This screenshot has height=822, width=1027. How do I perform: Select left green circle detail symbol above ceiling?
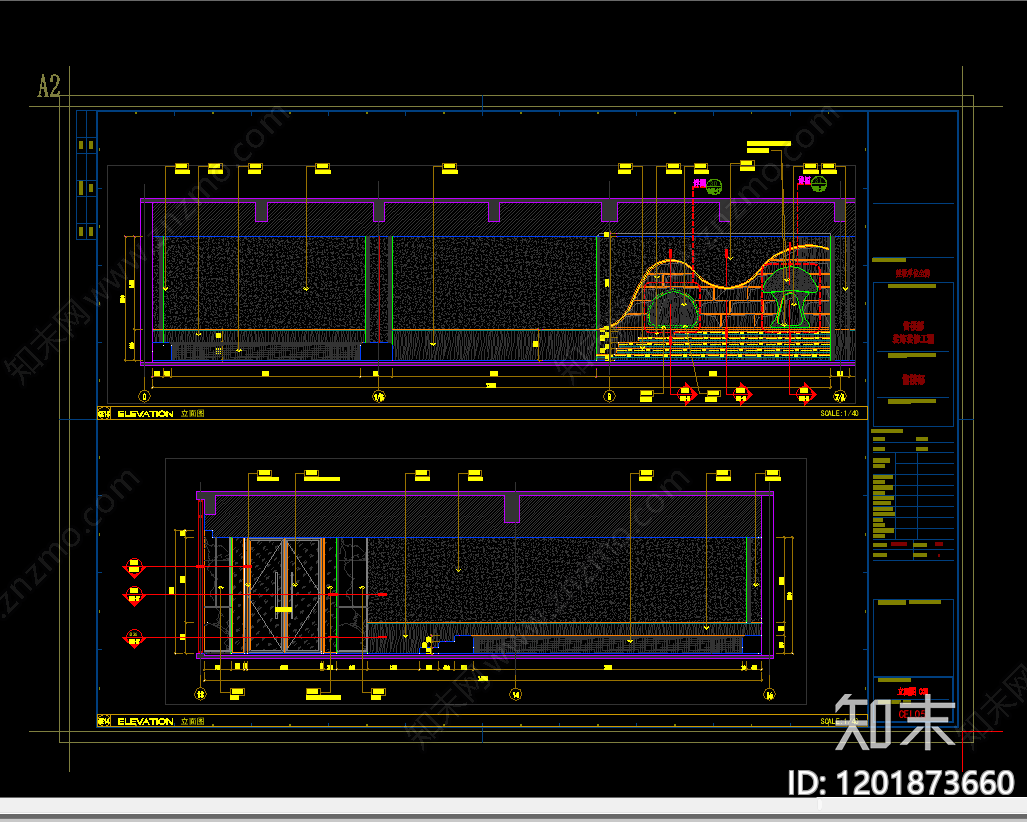[x=714, y=187]
